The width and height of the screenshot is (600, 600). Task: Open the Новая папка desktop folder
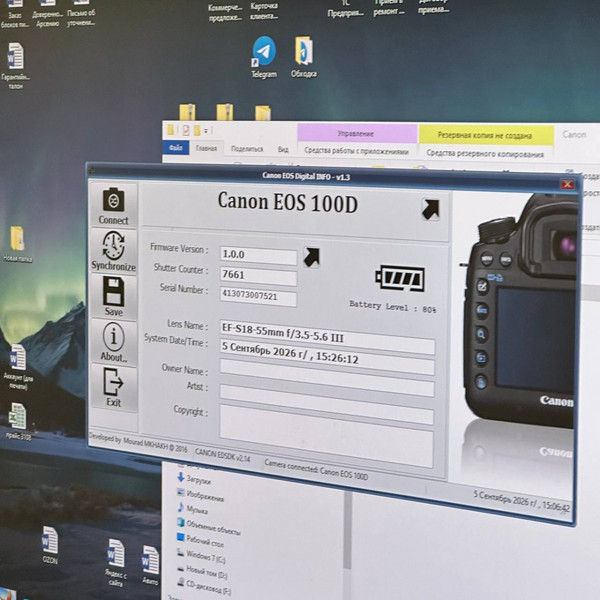coord(17,244)
